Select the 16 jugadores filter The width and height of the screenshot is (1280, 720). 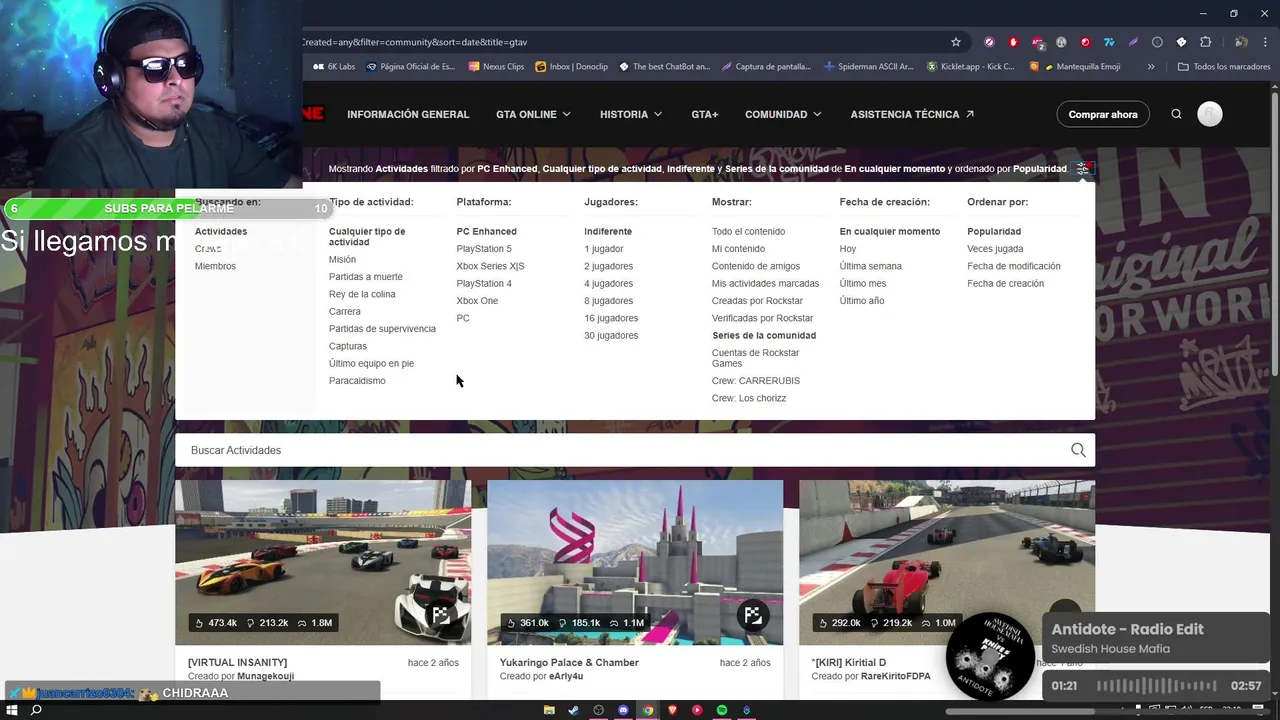[611, 318]
